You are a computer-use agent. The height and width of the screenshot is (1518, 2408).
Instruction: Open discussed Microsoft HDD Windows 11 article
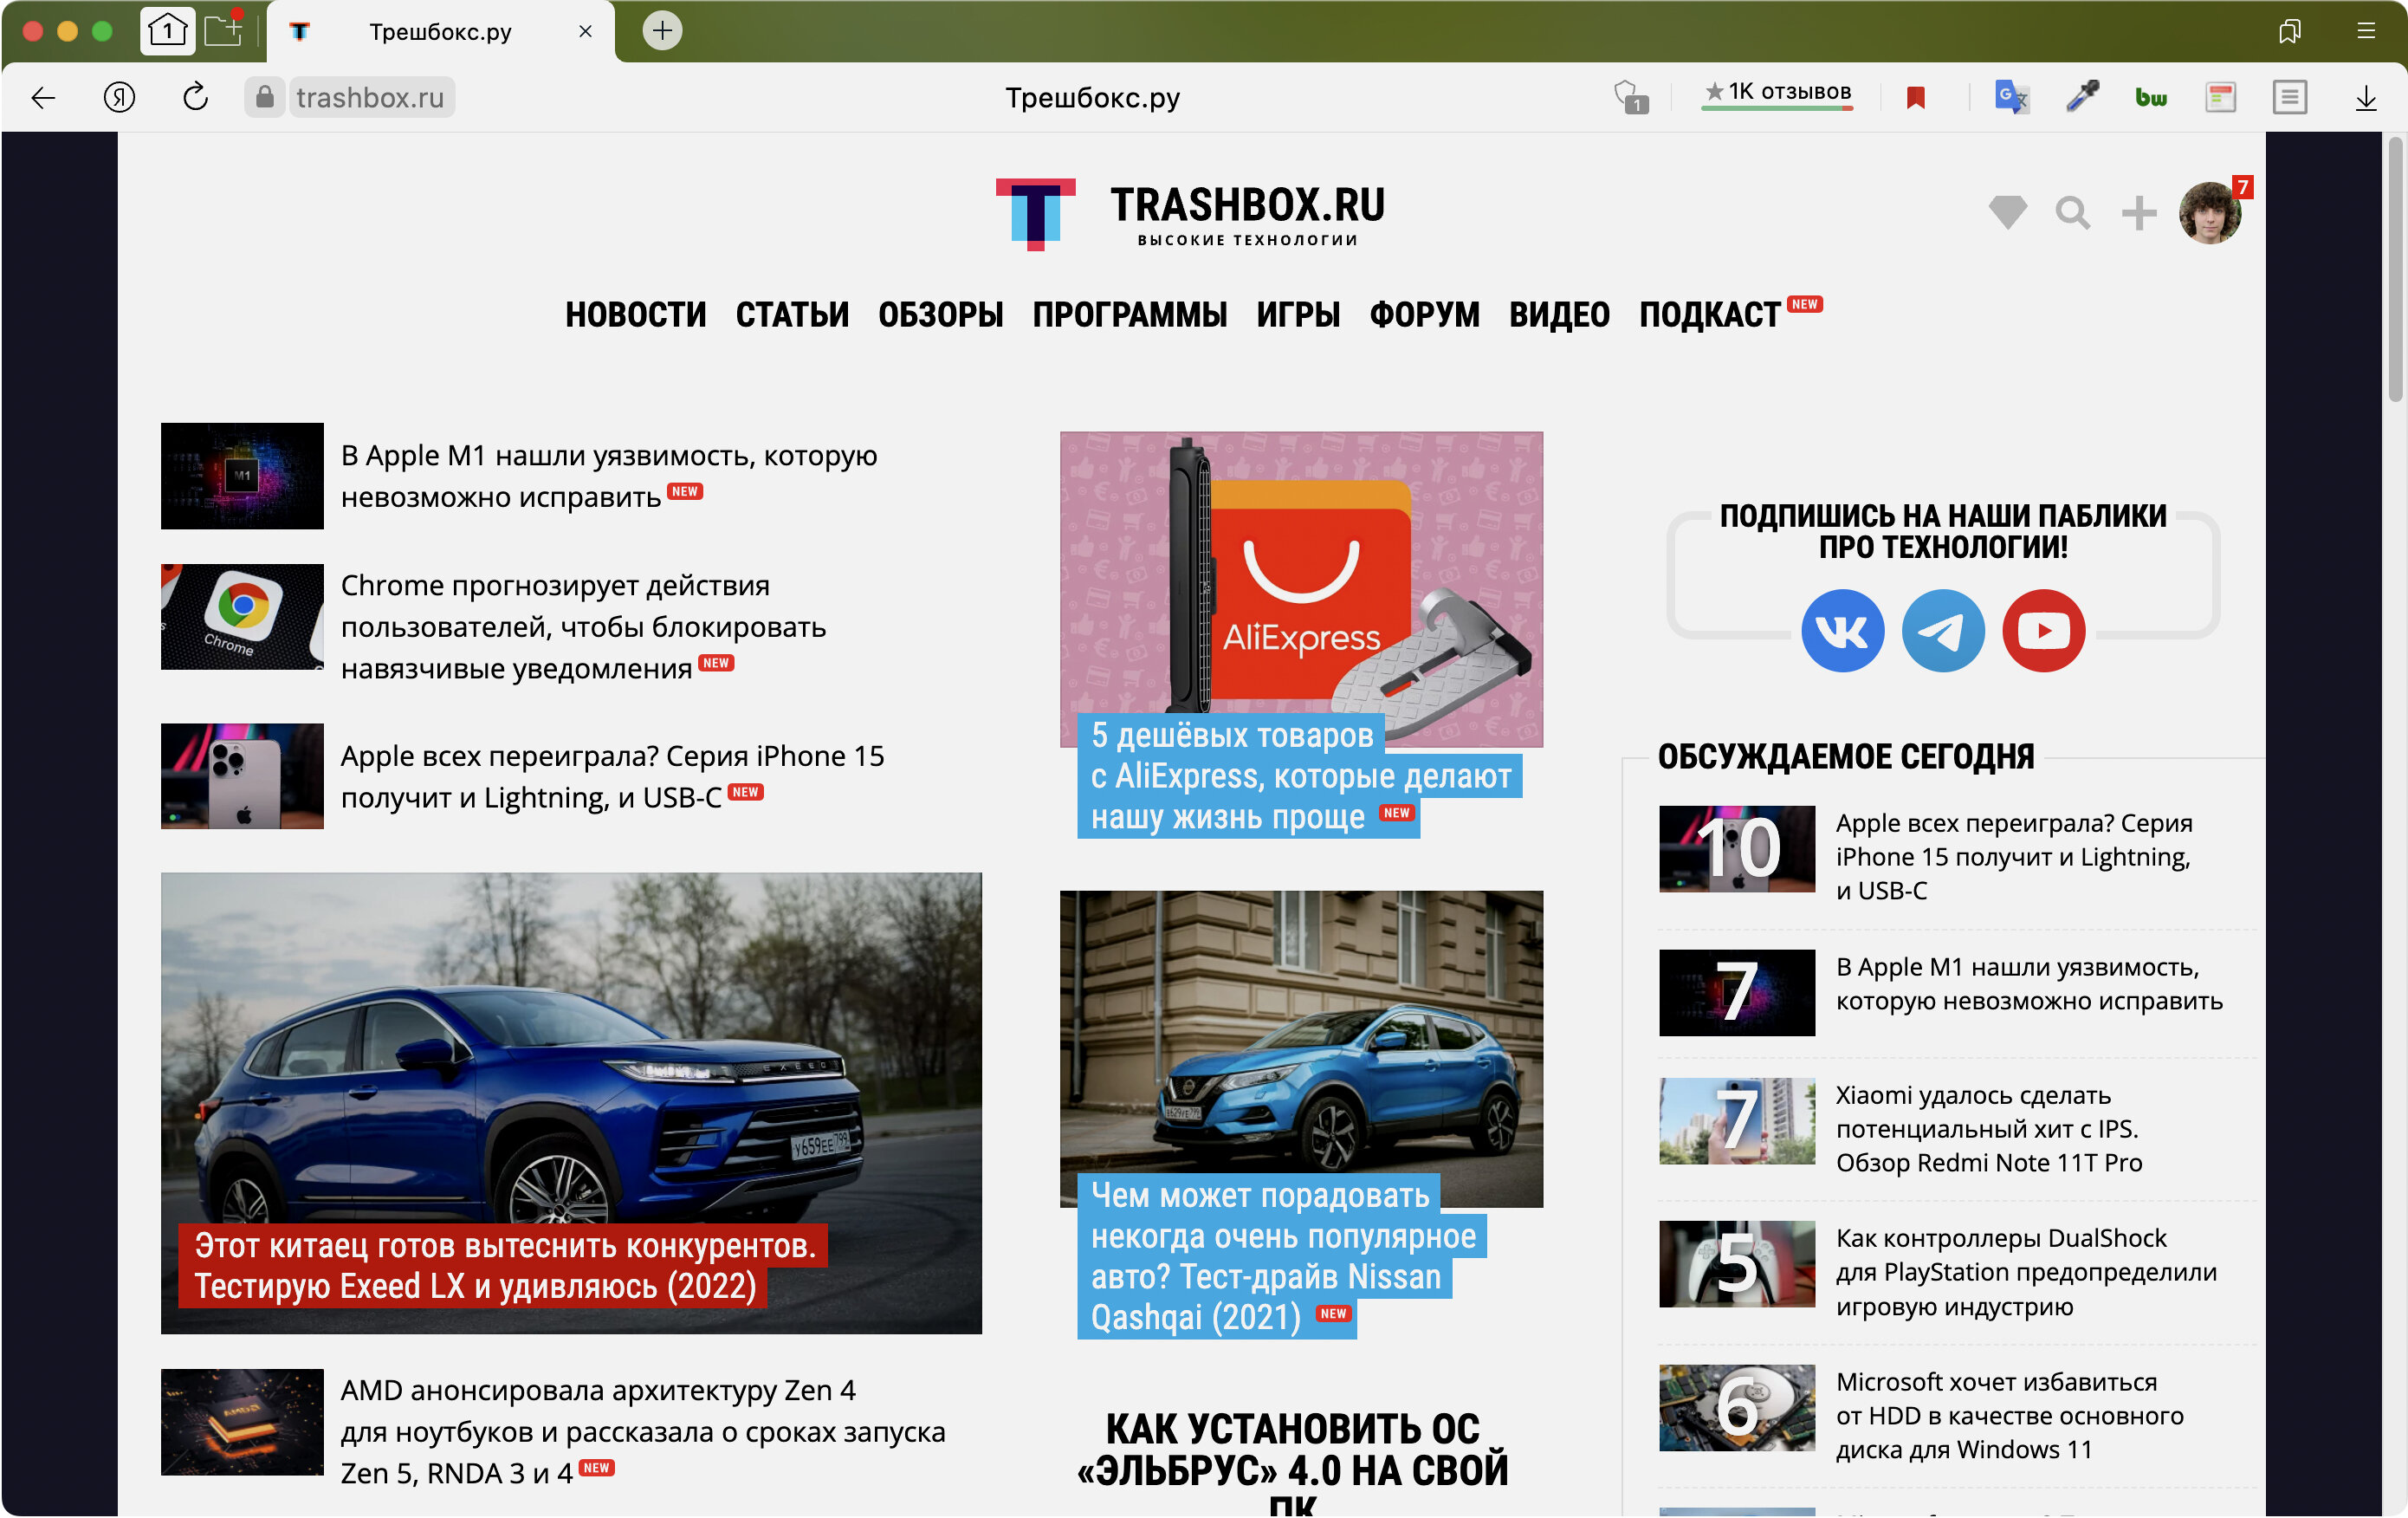coord(2010,1416)
